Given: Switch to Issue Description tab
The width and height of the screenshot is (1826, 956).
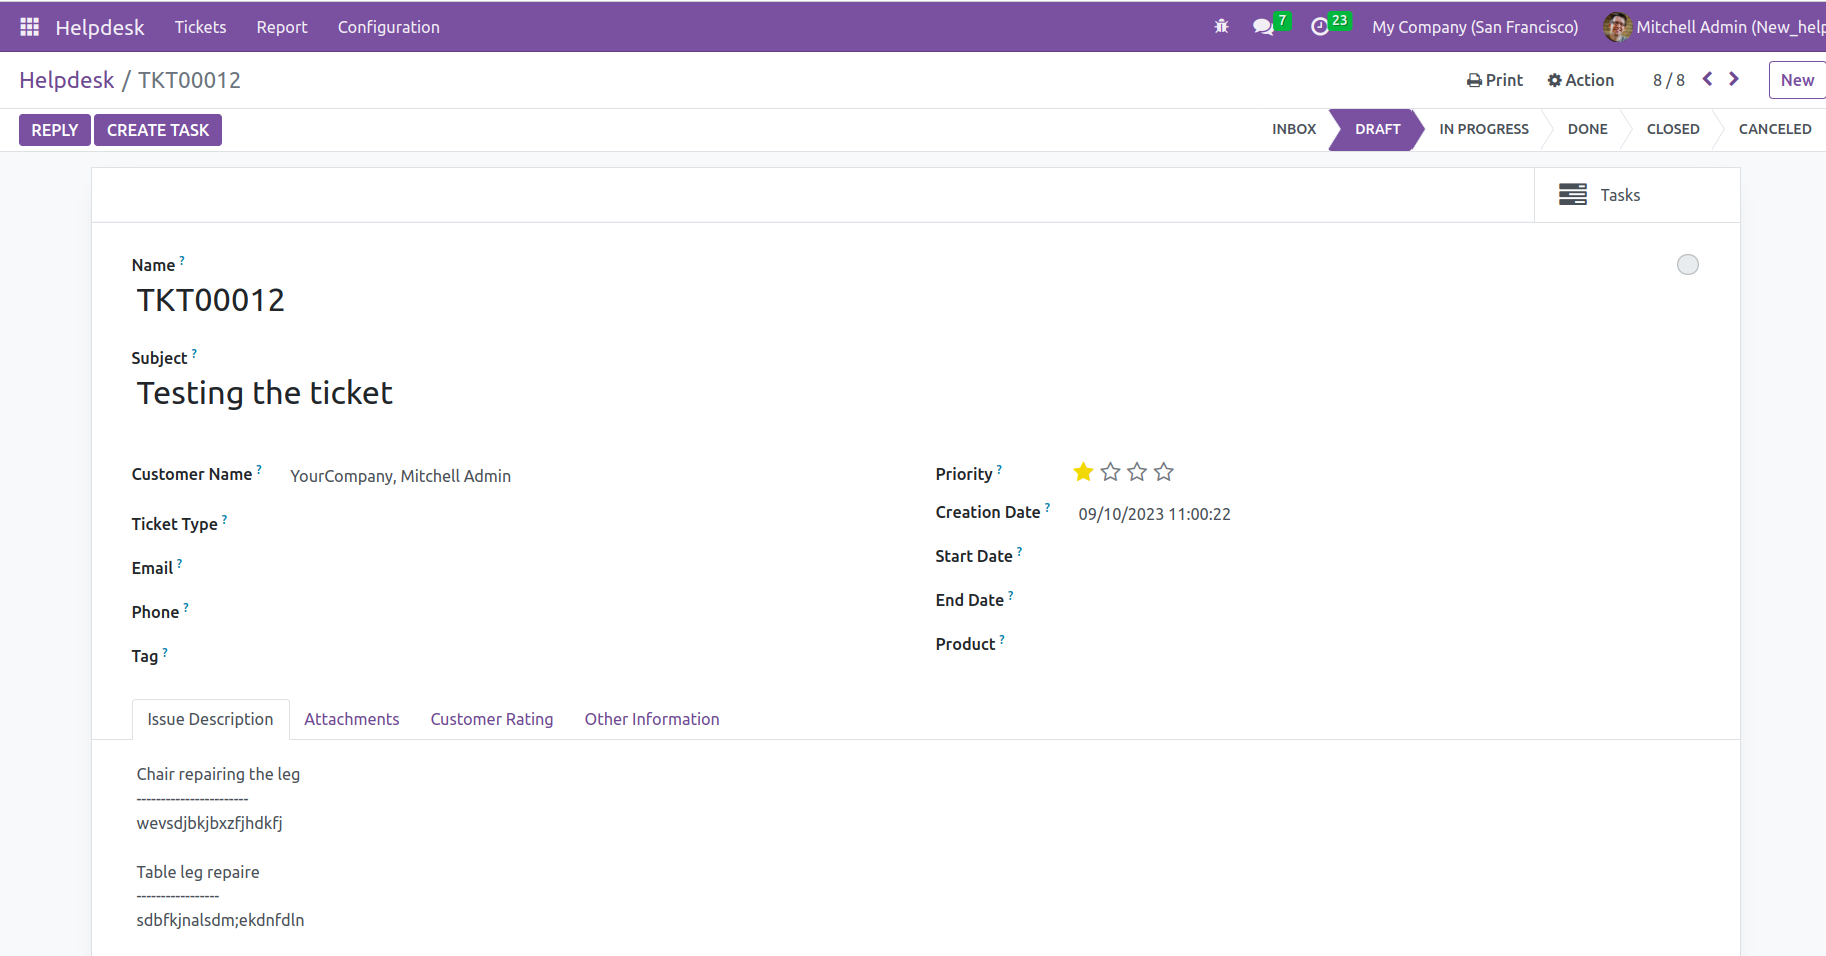Looking at the screenshot, I should (210, 719).
